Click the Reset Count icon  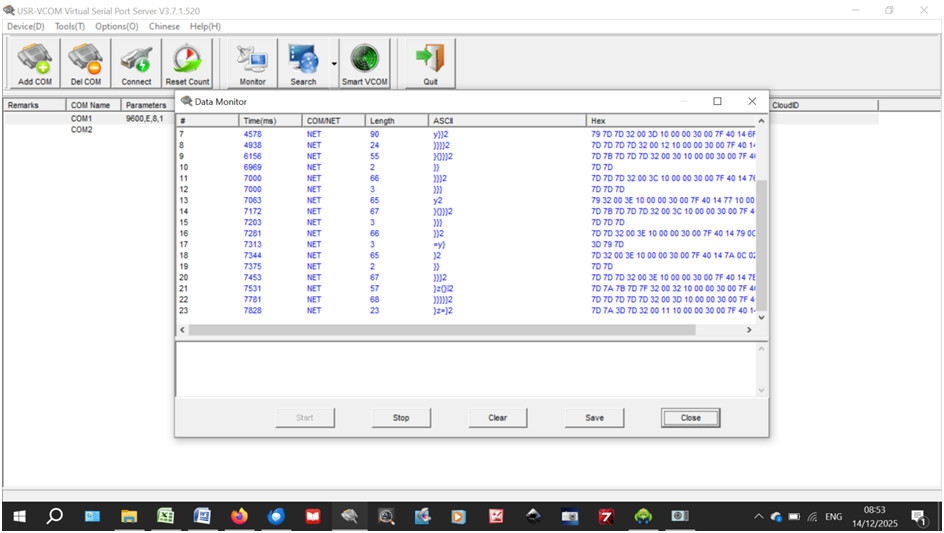[x=187, y=64]
